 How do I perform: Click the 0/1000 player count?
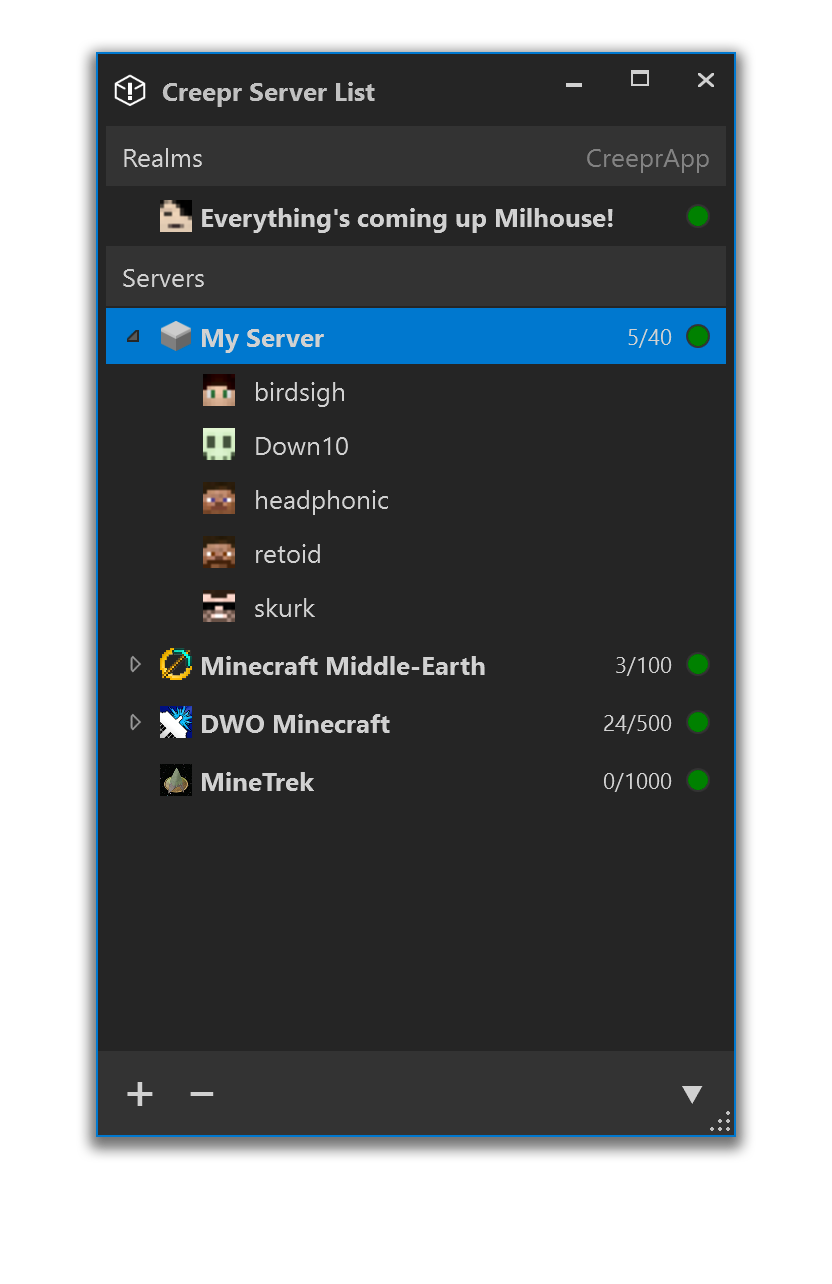pyautogui.click(x=638, y=781)
